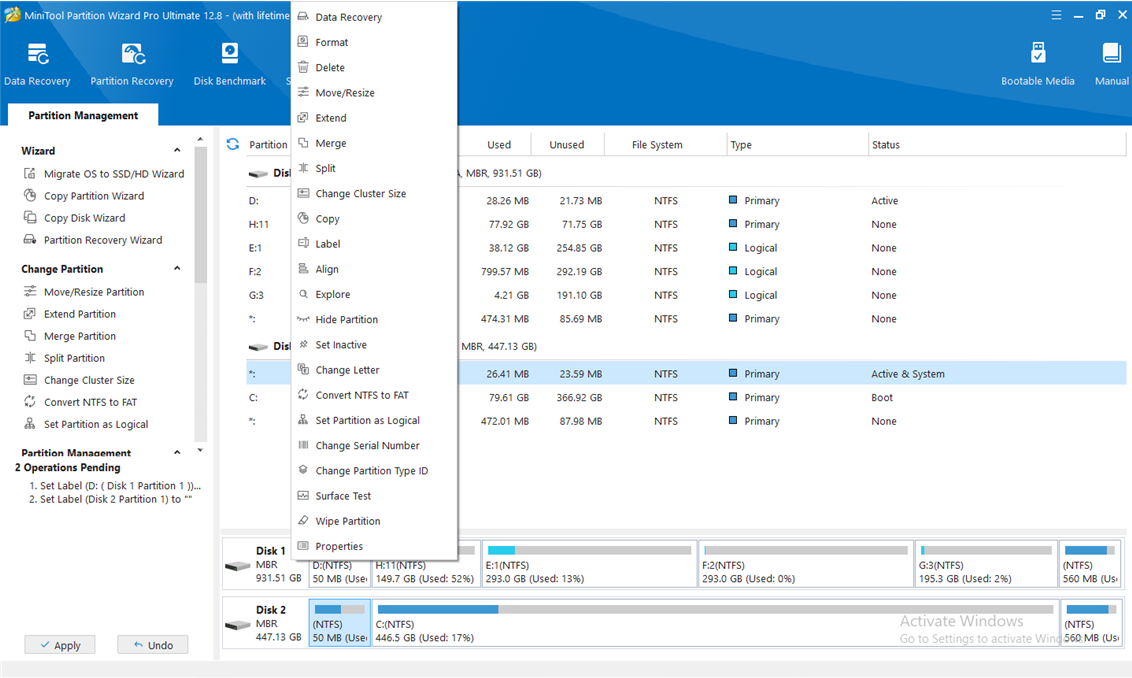This screenshot has height=678, width=1132.
Task: Select Move/Resize Partition in the sidebar
Action: click(x=84, y=292)
